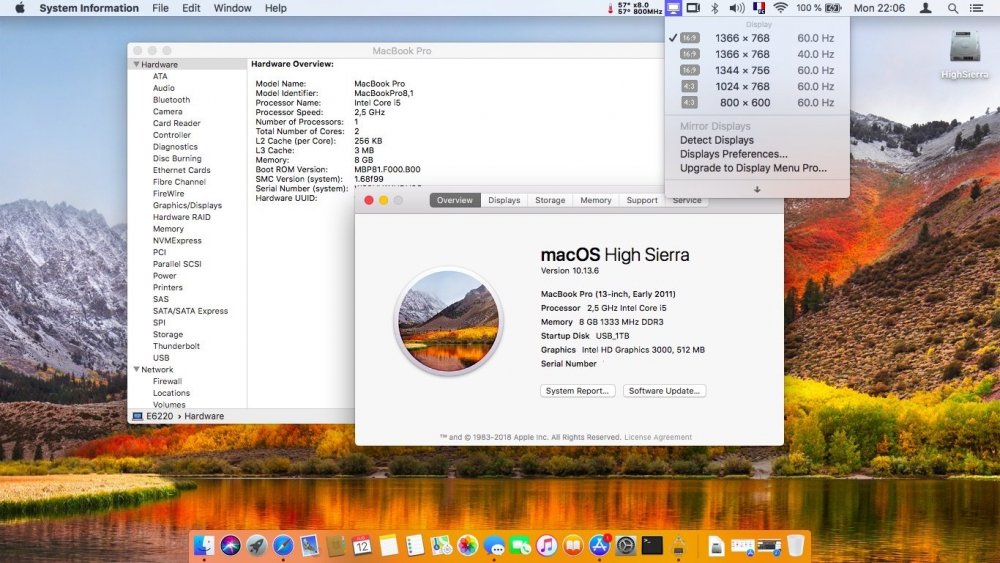
Task: Open iBooks from the Dock
Action: (573, 546)
